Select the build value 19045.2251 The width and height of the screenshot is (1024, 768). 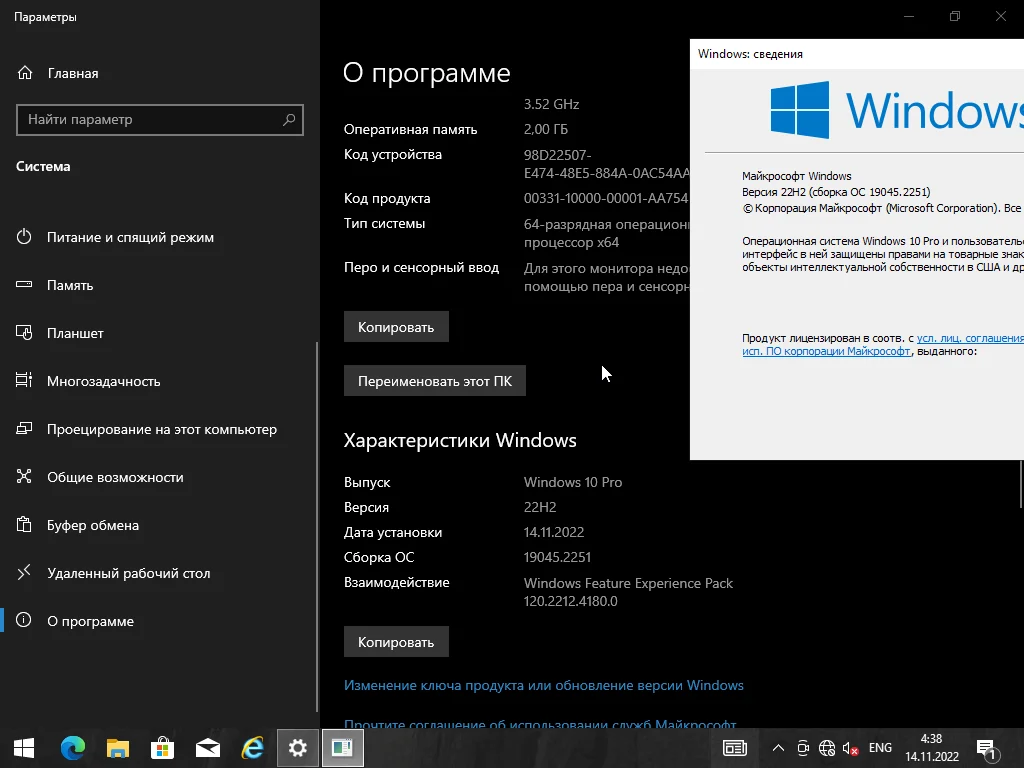coord(557,557)
